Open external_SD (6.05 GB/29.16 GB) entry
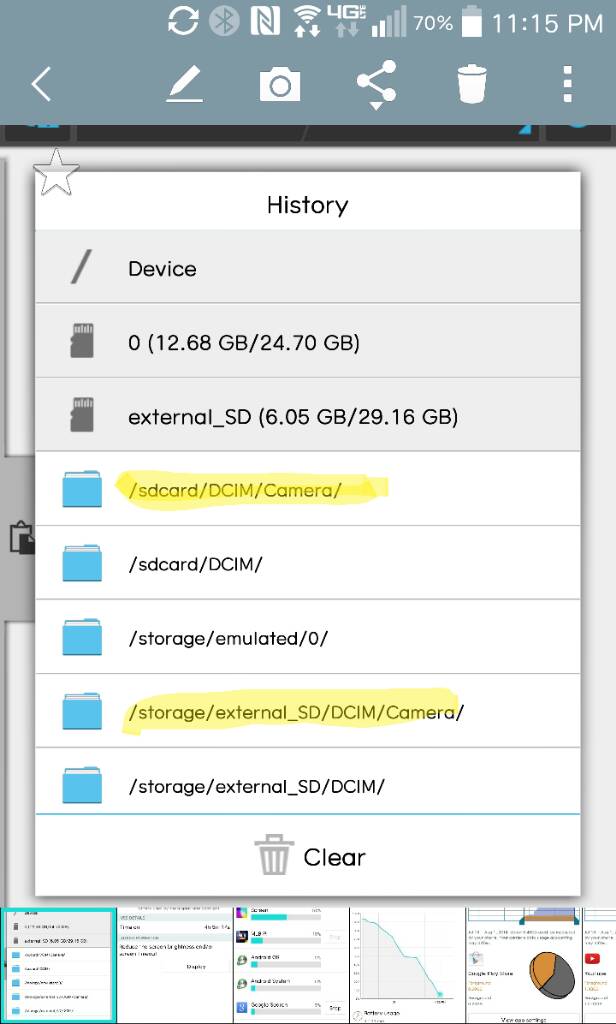 [308, 415]
